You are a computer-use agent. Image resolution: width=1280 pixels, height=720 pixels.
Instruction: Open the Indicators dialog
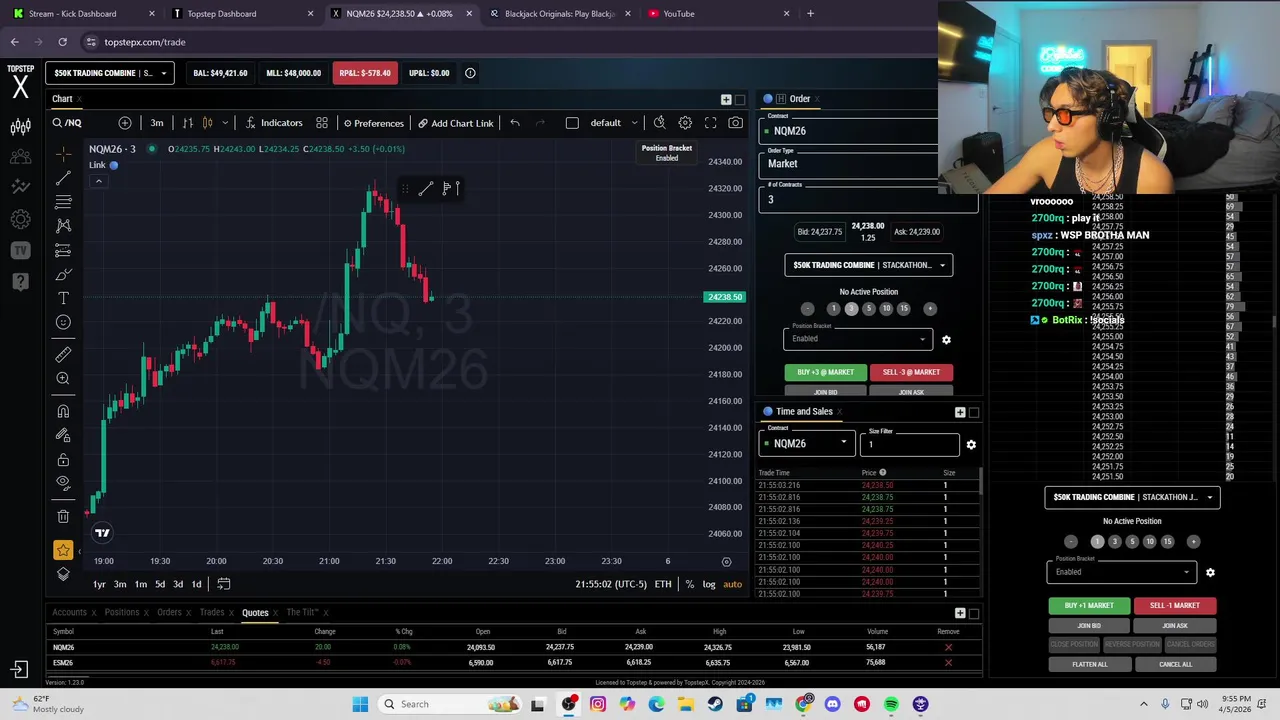click(x=273, y=123)
